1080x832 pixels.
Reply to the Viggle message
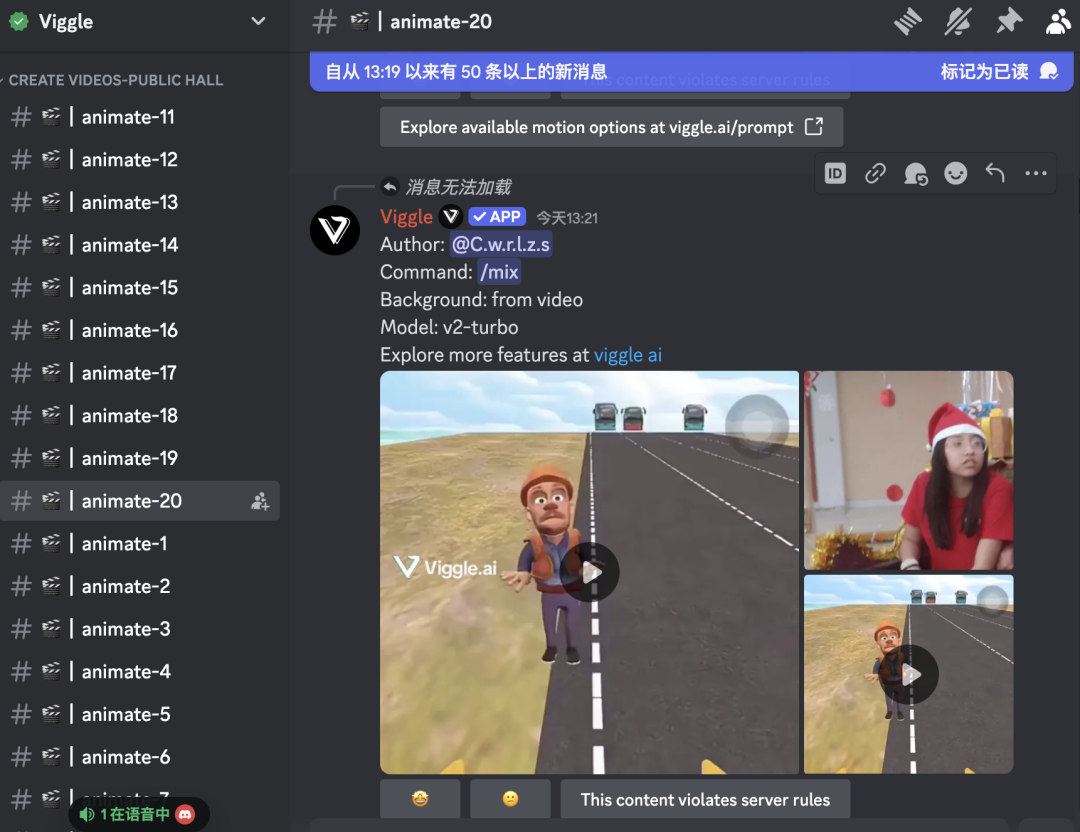995,174
